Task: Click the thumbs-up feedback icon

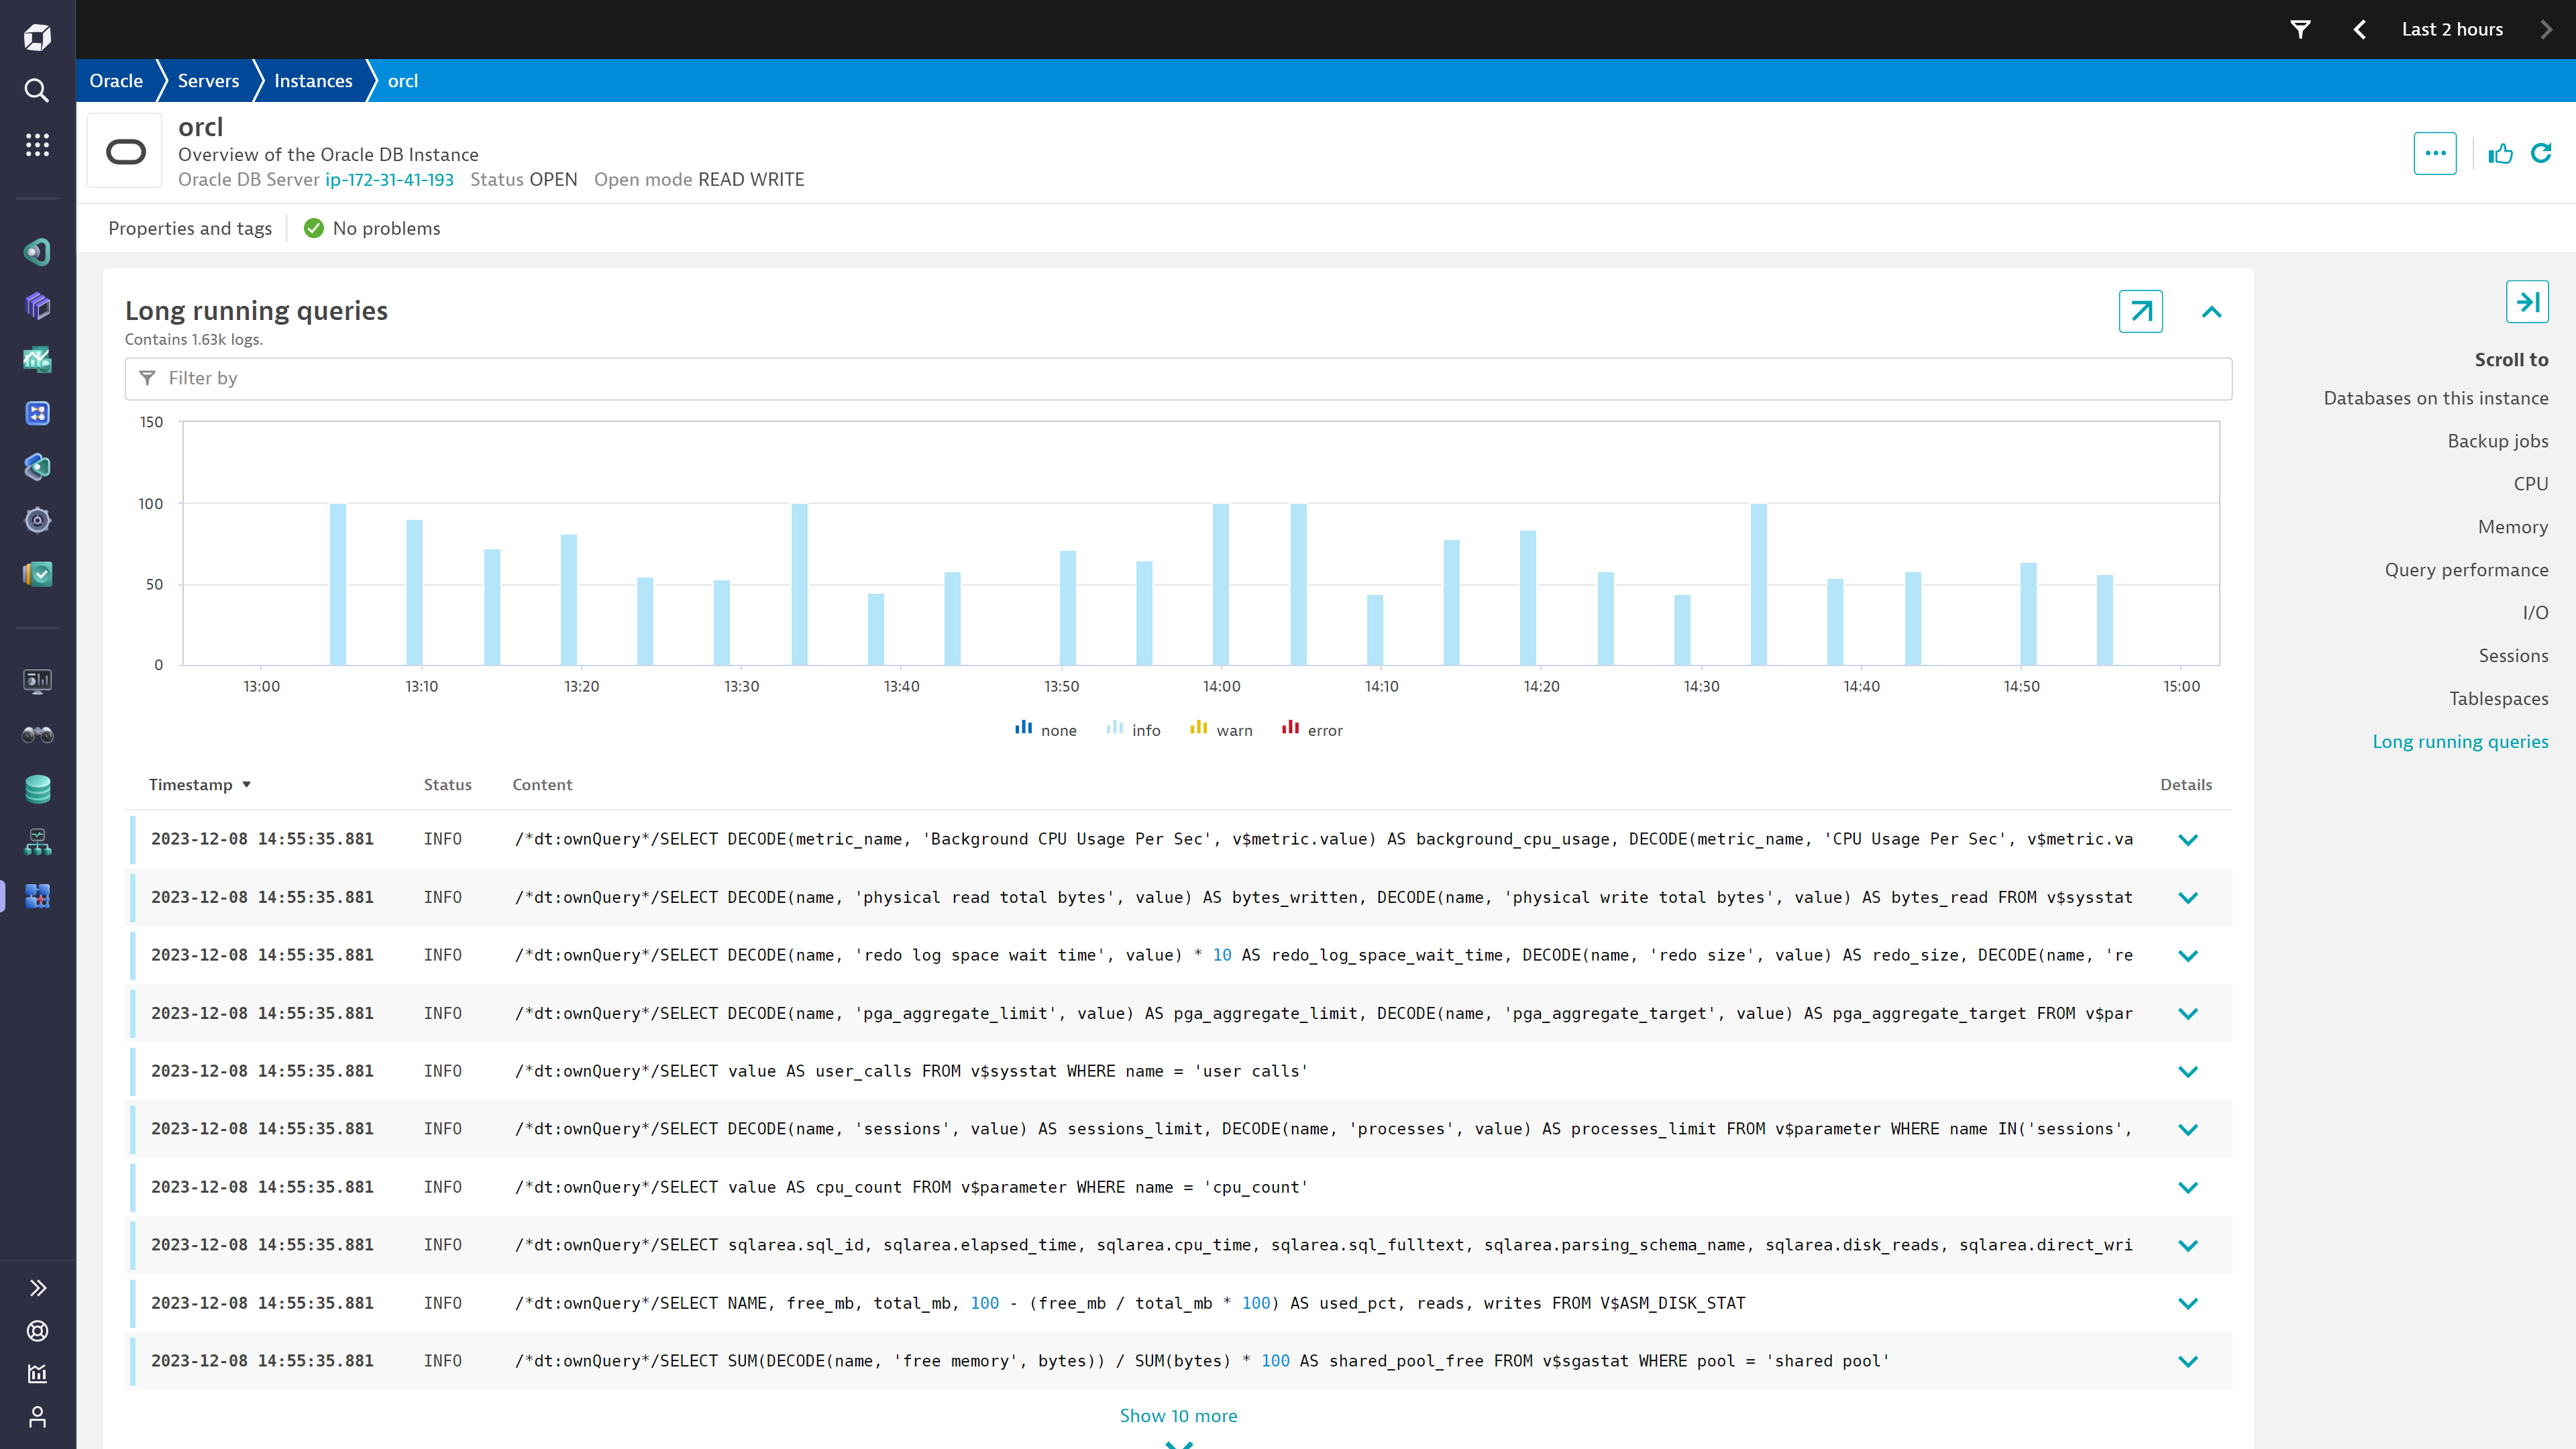Action: [2500, 153]
